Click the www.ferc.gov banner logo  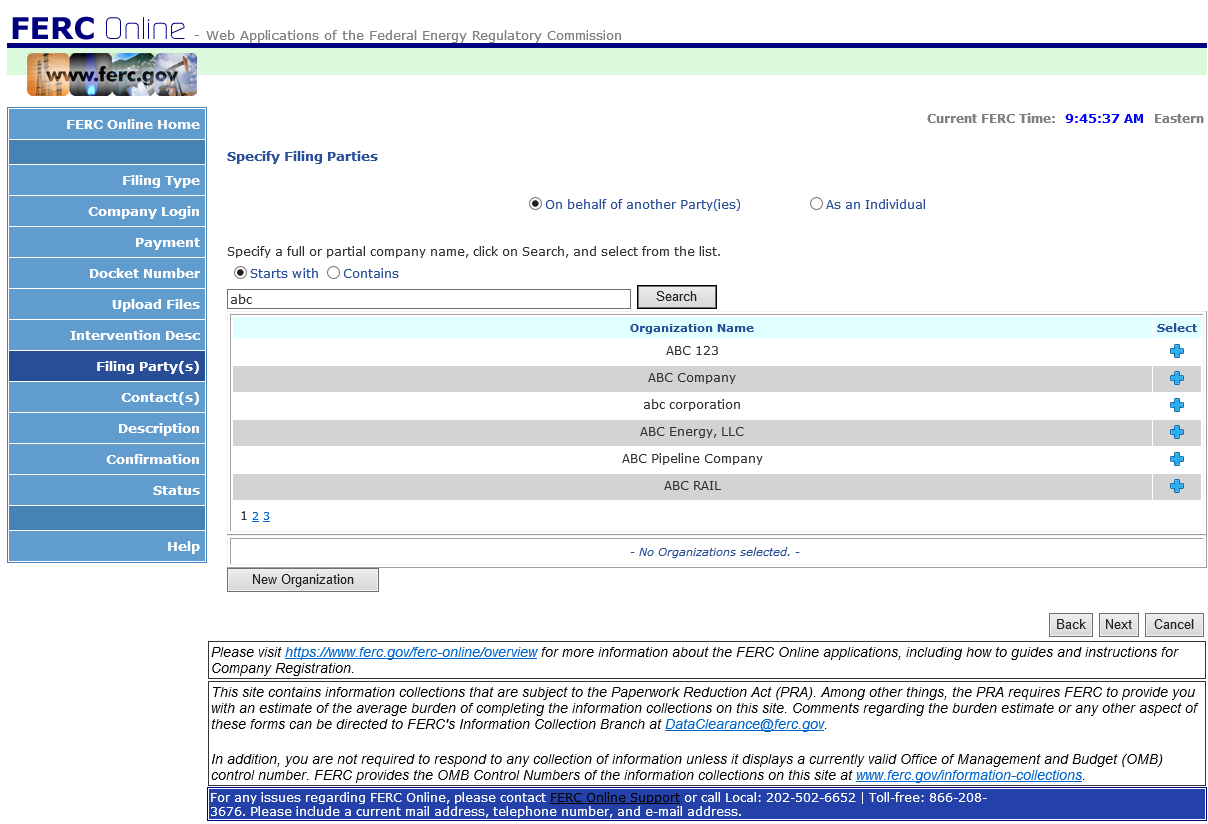[x=112, y=75]
